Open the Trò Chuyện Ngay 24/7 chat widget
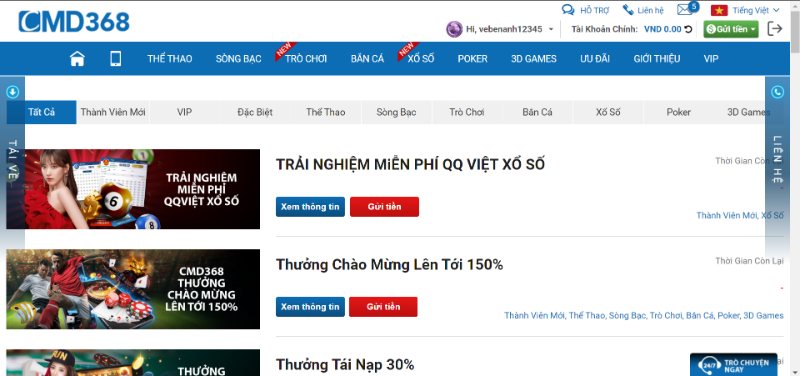Image resolution: width=800 pixels, height=376 pixels. pyautogui.click(x=734, y=364)
